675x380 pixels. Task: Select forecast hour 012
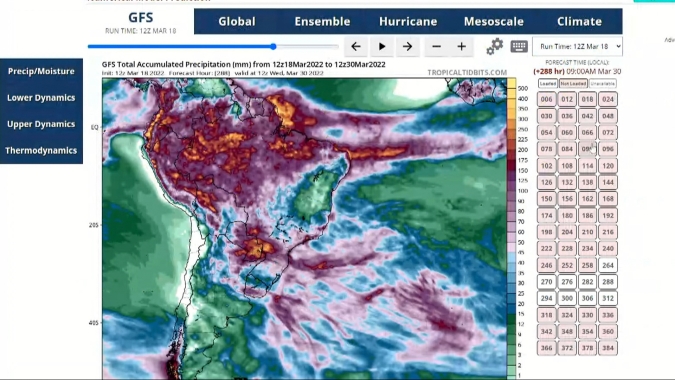click(x=567, y=99)
